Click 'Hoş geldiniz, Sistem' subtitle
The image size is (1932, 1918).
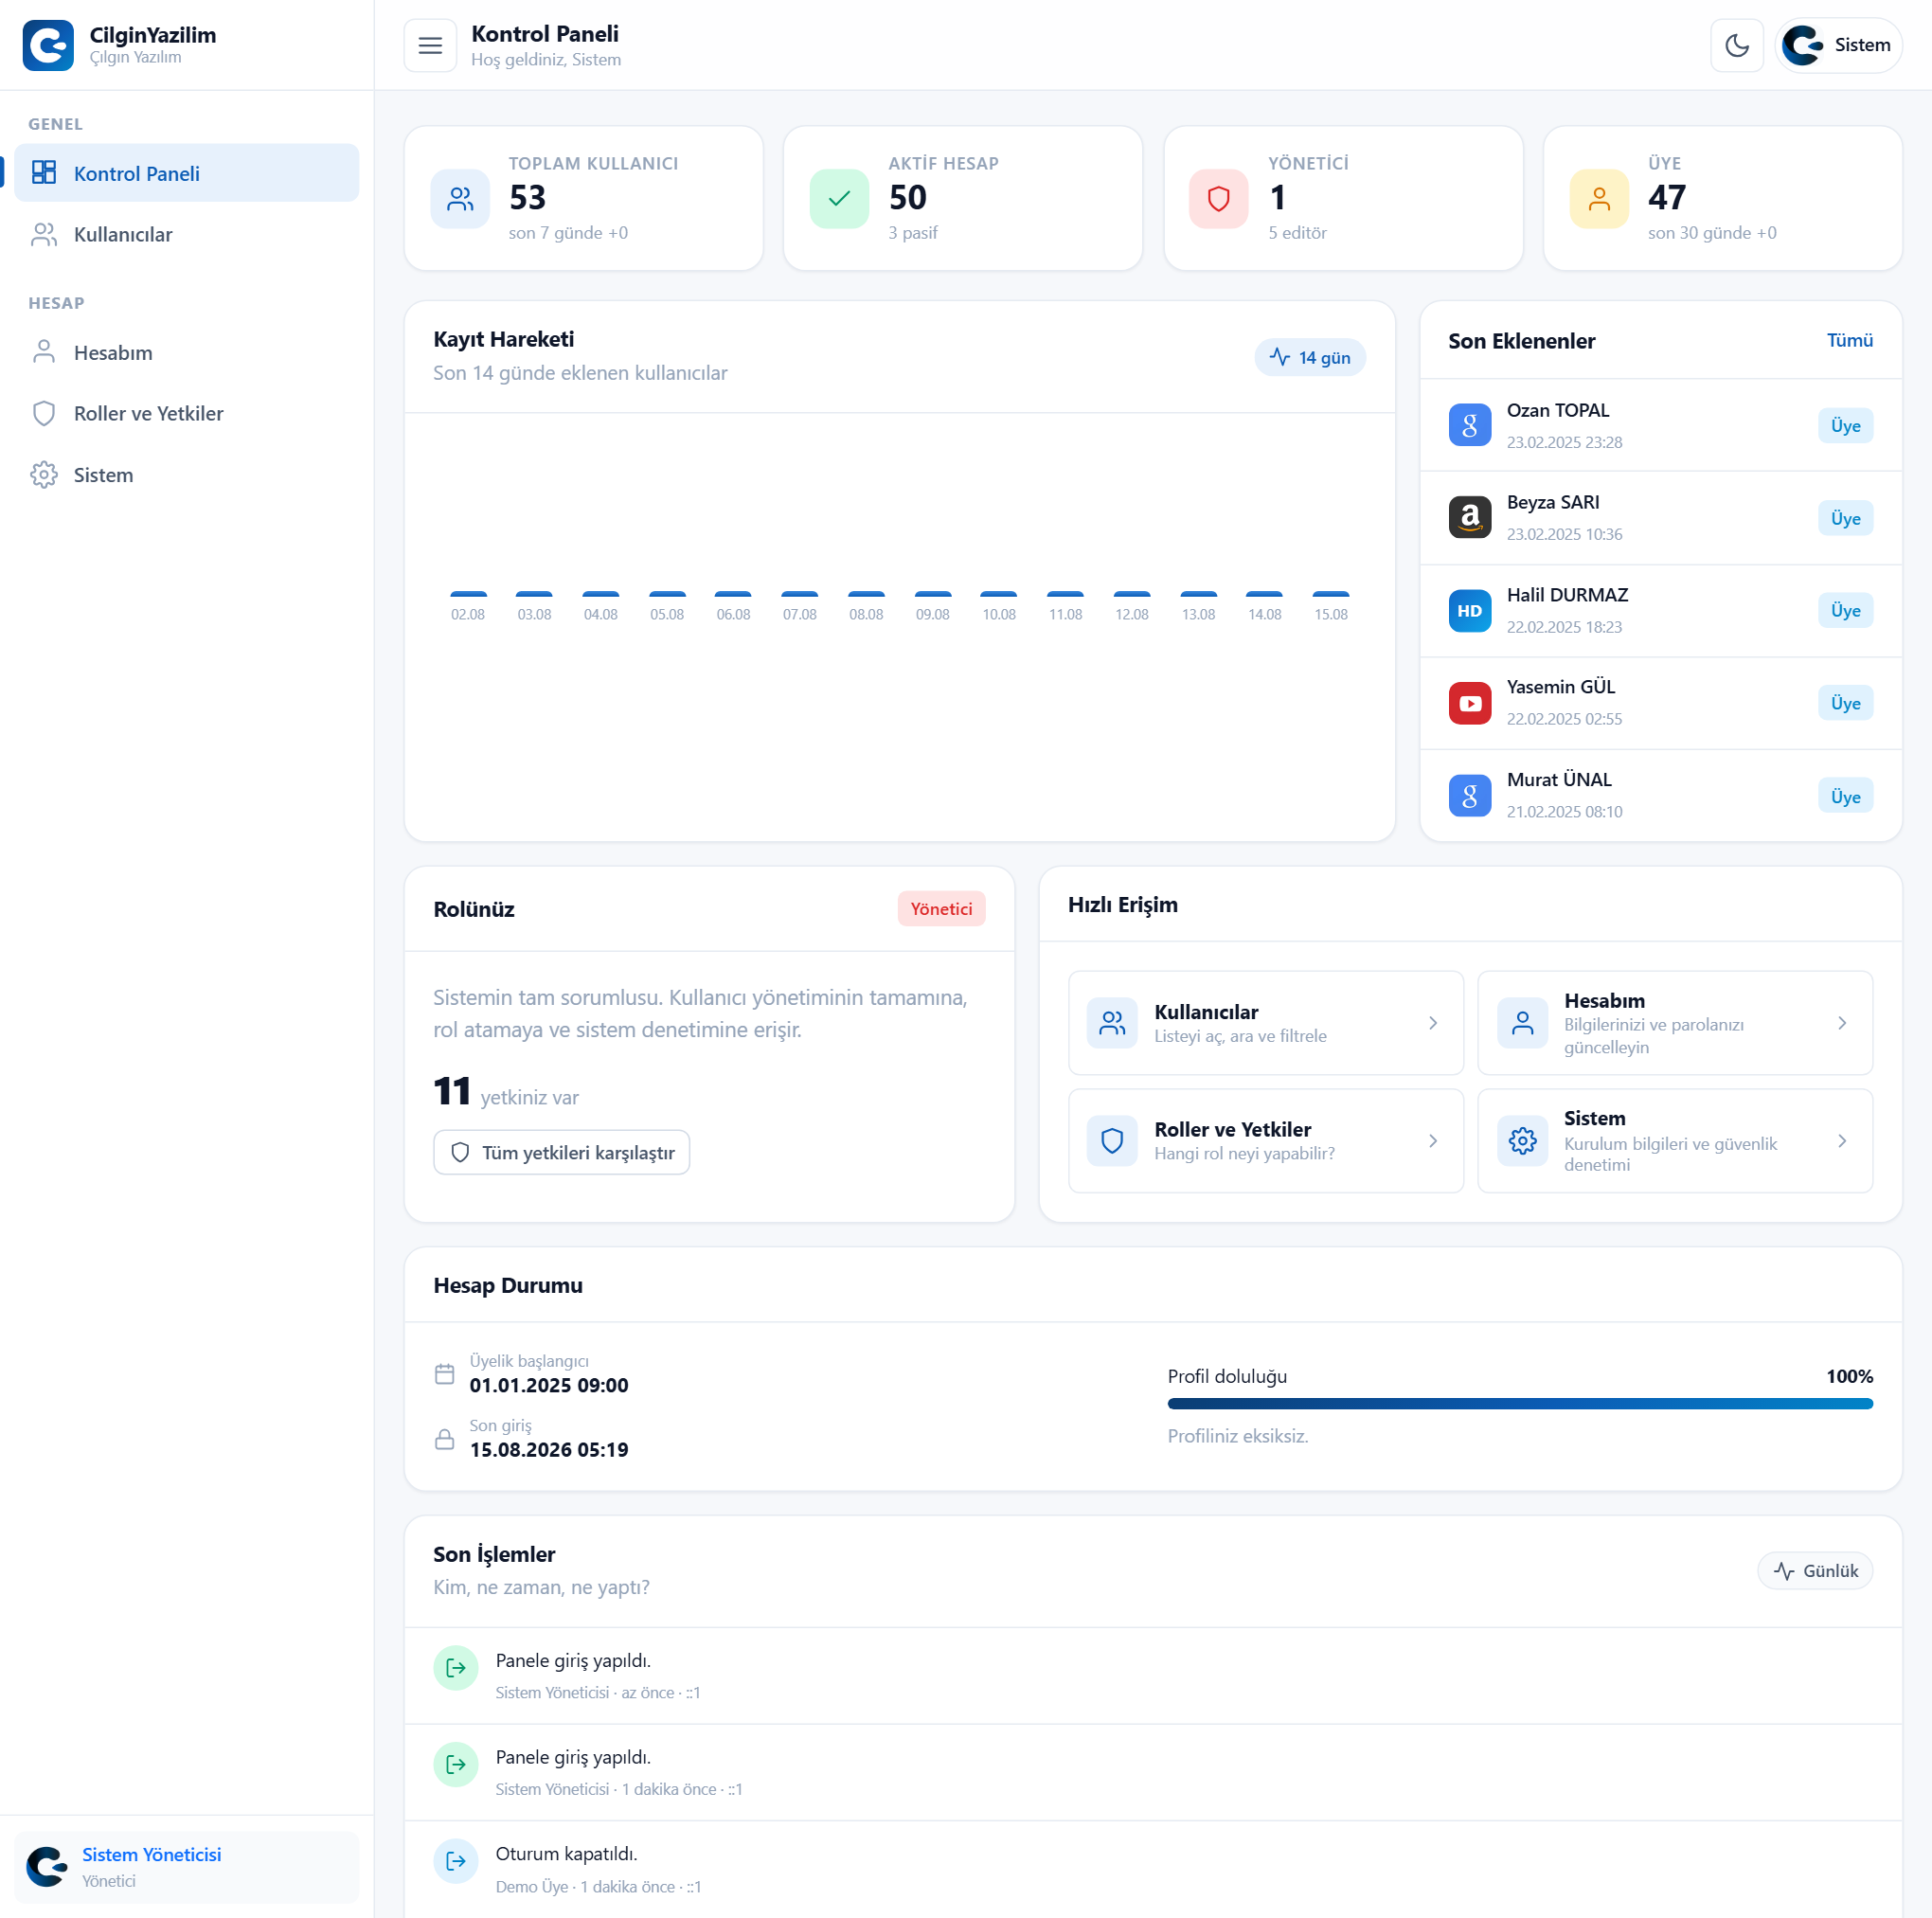(x=546, y=60)
